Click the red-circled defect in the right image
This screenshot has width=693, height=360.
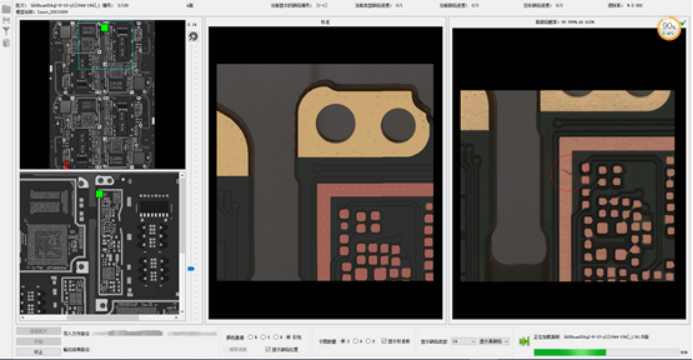click(568, 173)
